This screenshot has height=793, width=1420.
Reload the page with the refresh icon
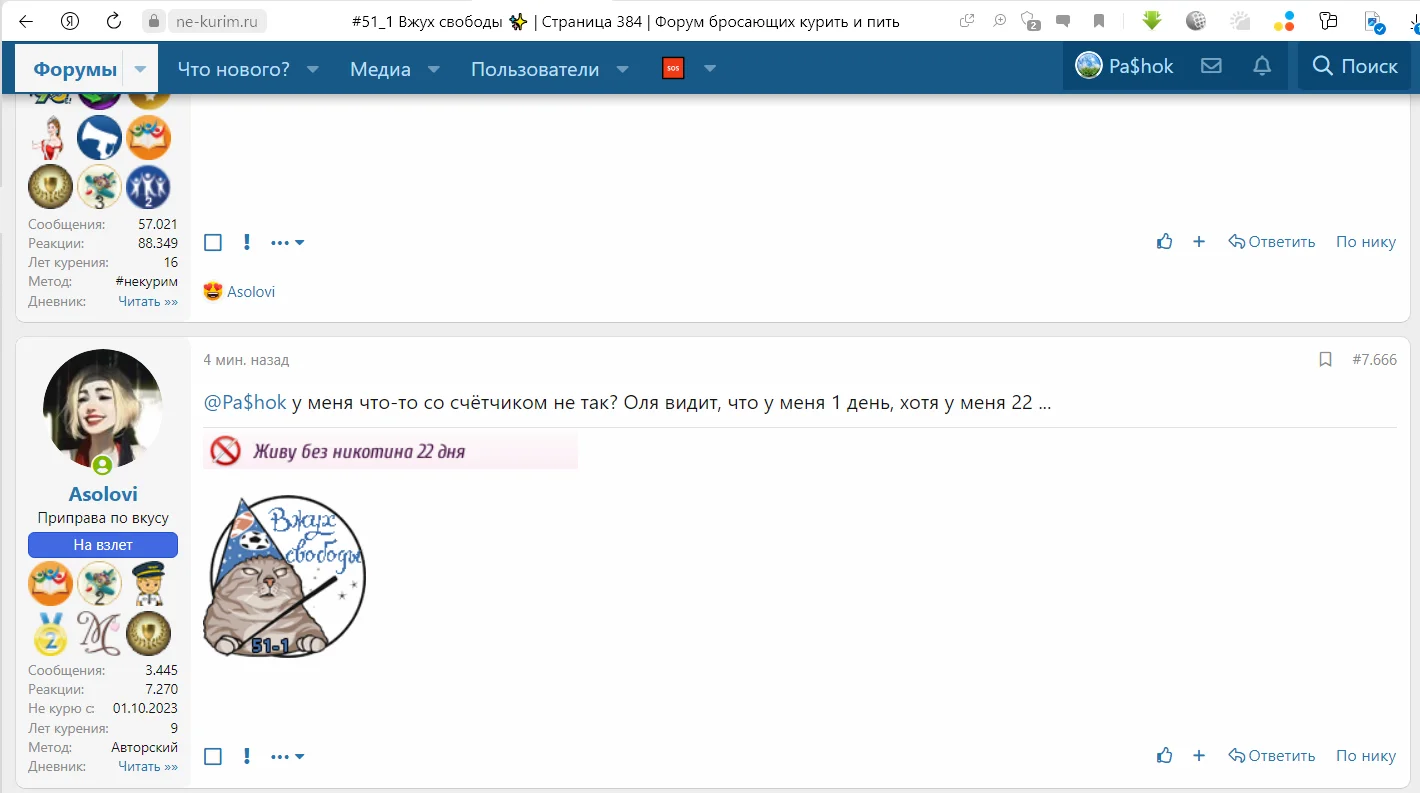click(114, 21)
